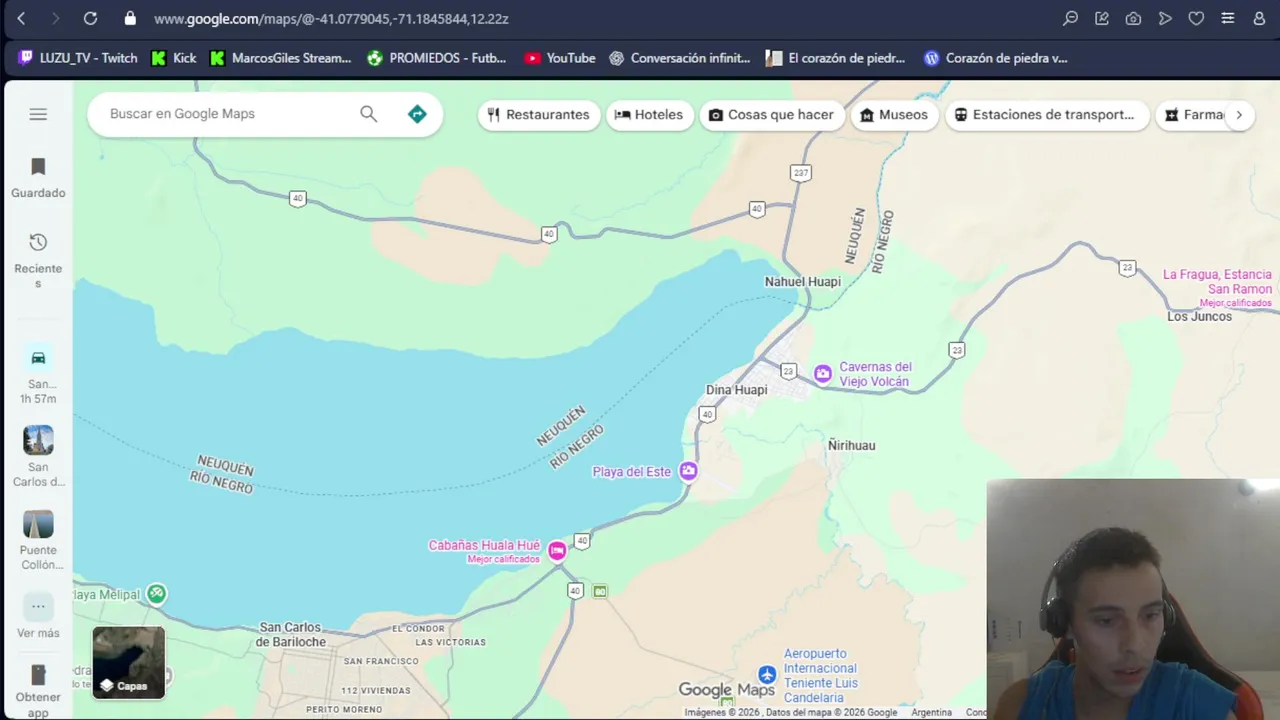Click the La Fragua, Estancia San Ramon label

pyautogui.click(x=1217, y=282)
